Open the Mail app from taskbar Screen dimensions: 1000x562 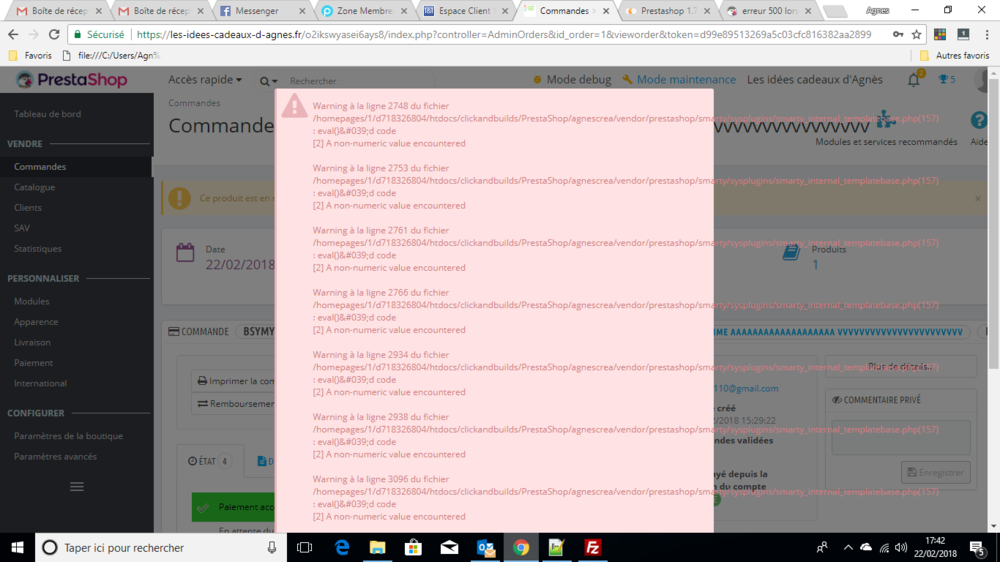point(449,547)
